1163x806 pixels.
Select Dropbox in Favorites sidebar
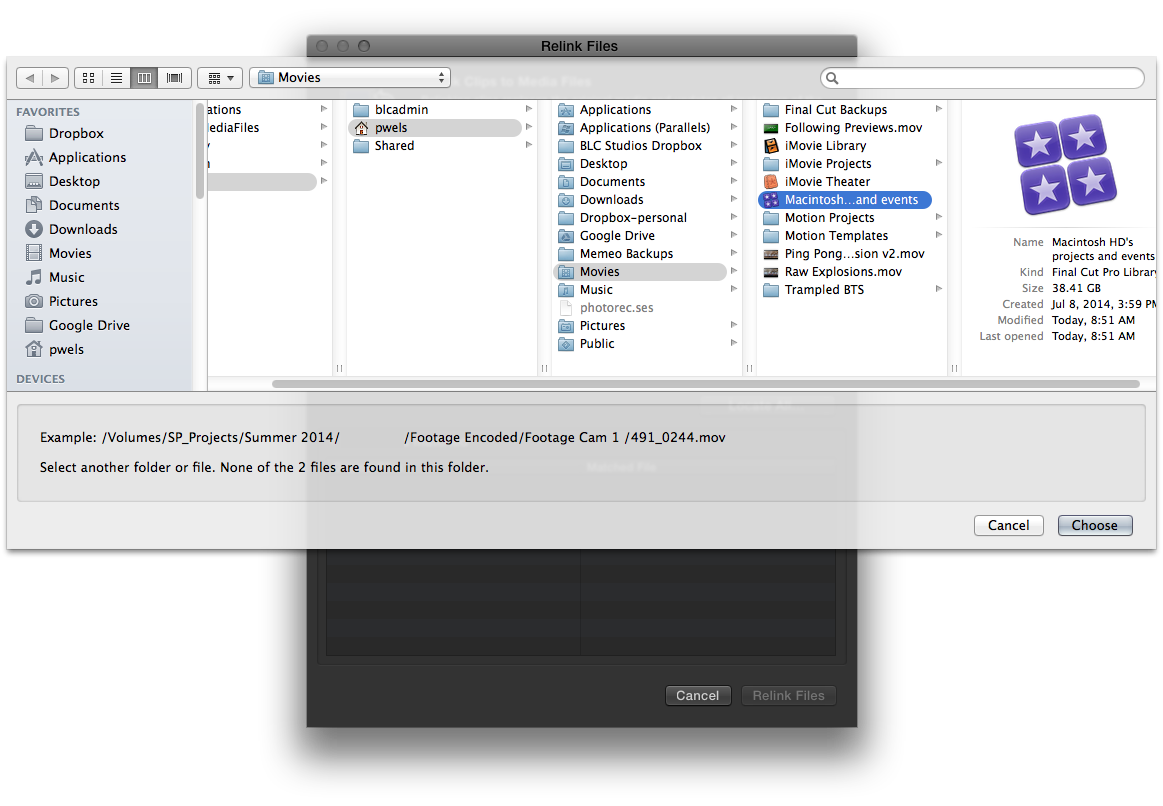(x=76, y=133)
